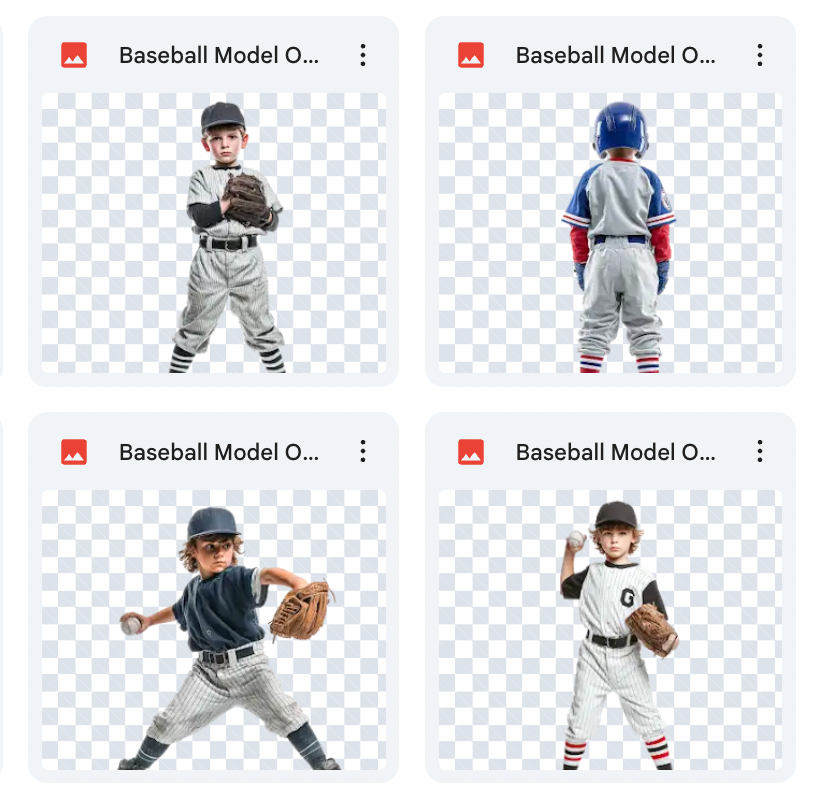Open more actions for the navy-jersey pitcher file
Screen dimensions: 820x804
click(363, 451)
